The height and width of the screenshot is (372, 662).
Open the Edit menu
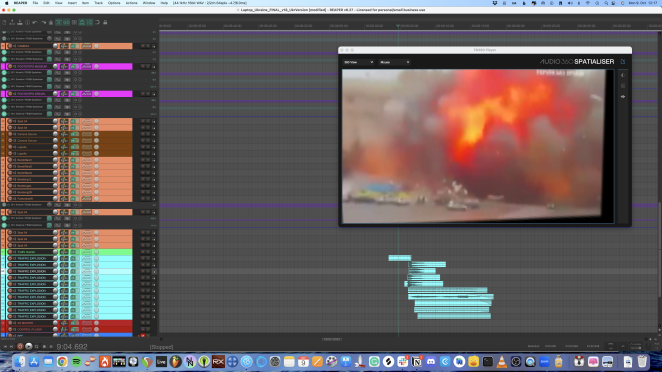click(x=46, y=3)
